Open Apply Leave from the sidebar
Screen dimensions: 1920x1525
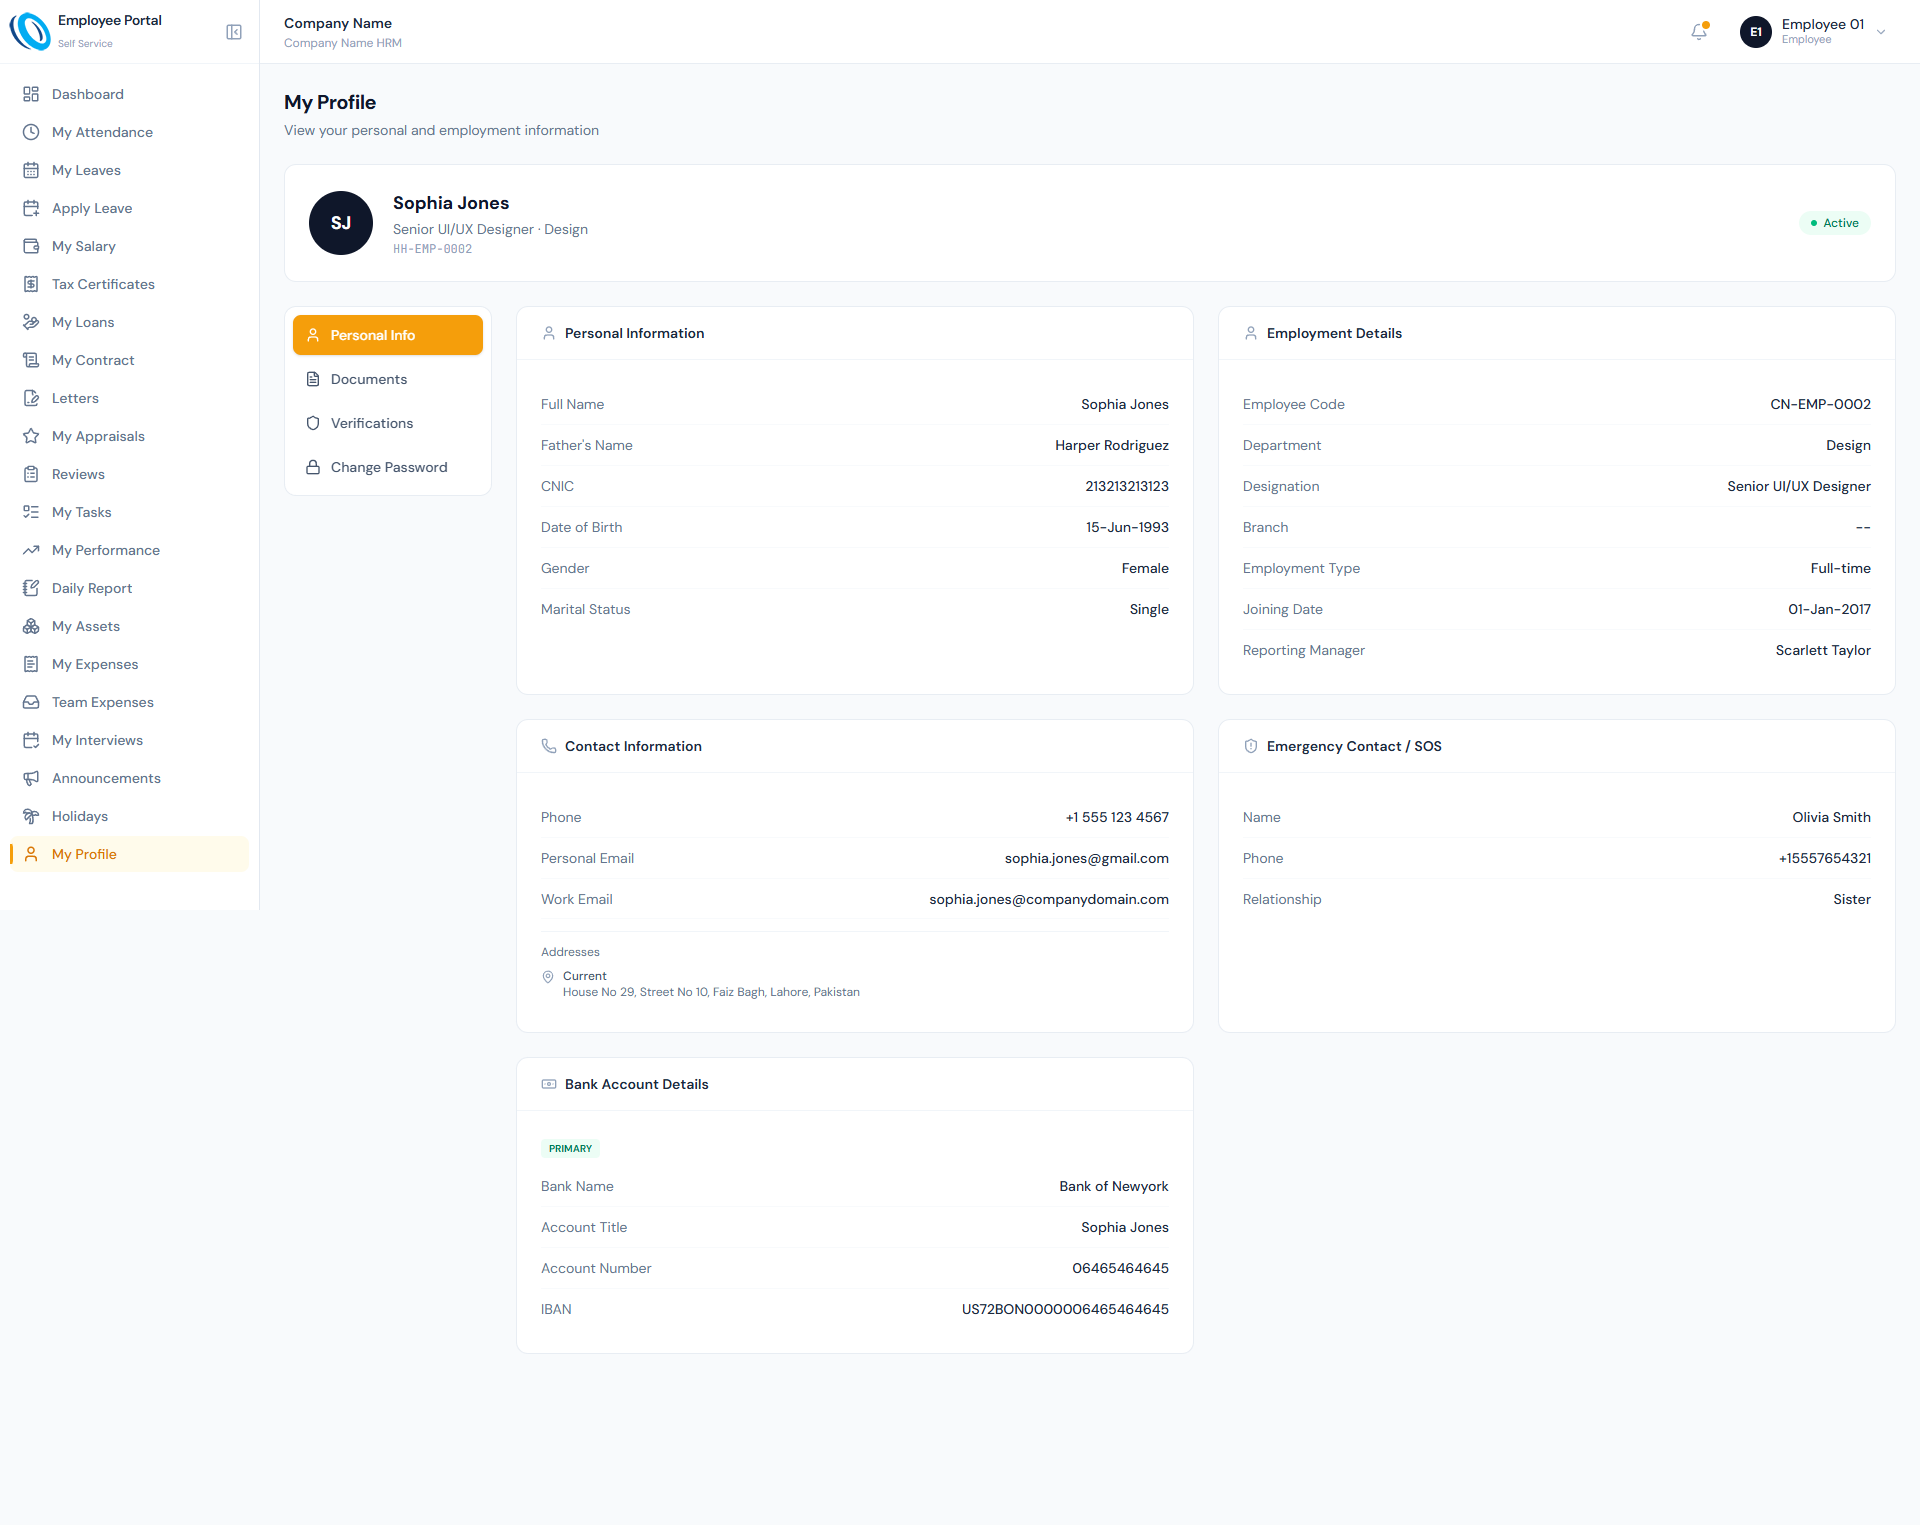(x=129, y=208)
